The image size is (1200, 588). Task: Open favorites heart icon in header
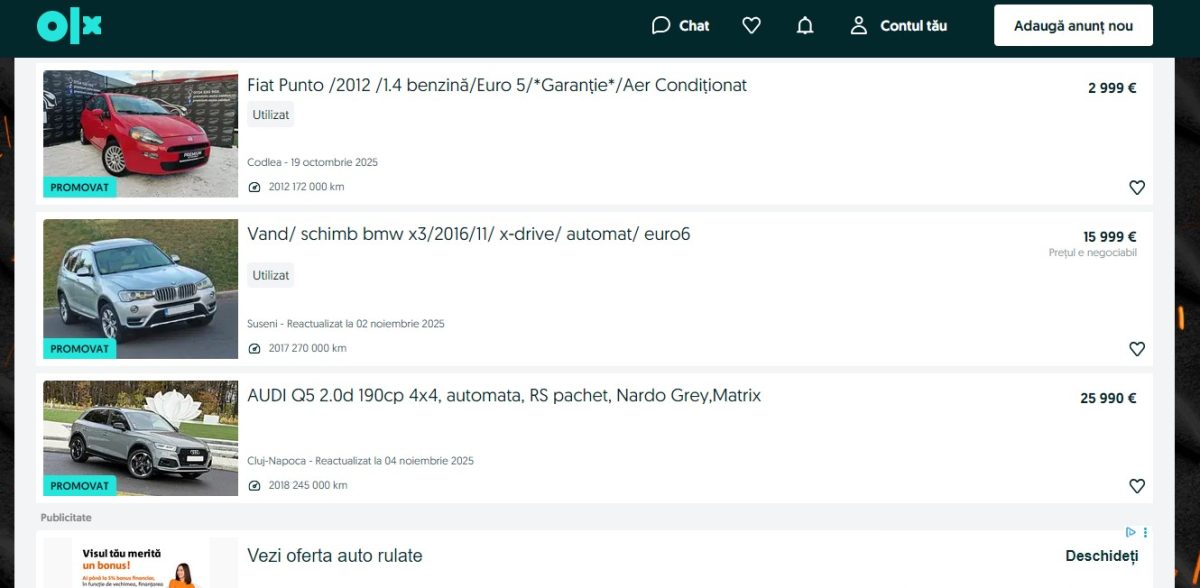coord(752,26)
